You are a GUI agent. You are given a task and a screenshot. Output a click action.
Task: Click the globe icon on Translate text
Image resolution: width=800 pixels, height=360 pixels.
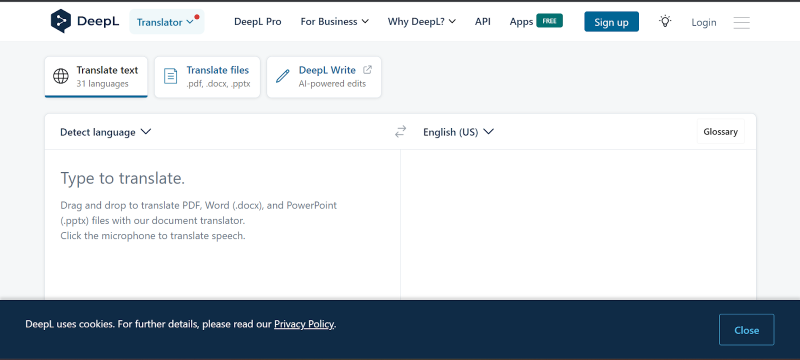(61, 76)
